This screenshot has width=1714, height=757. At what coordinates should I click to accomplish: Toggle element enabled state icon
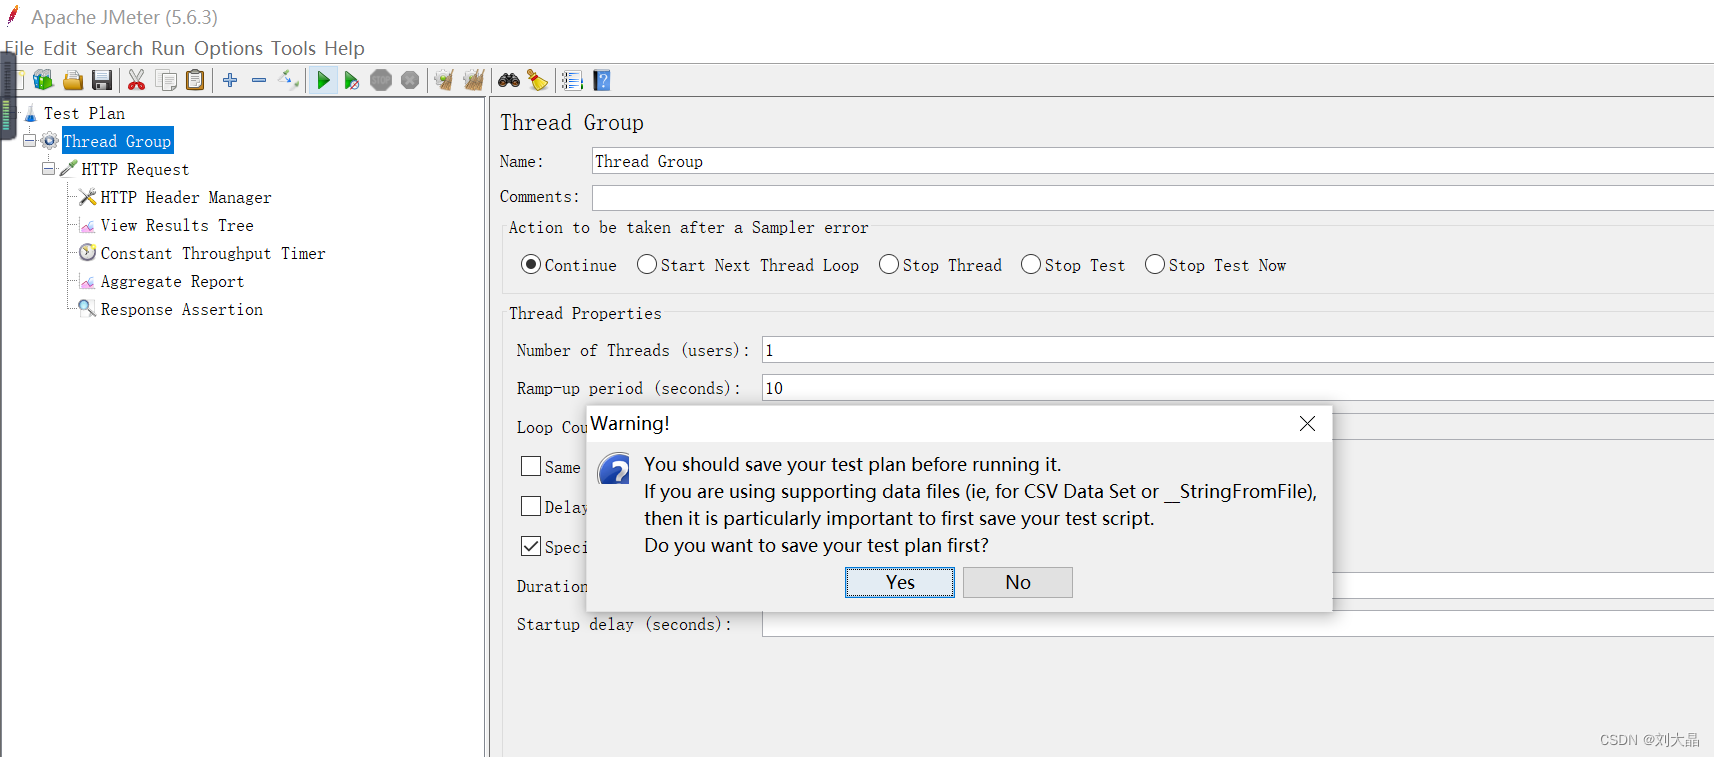[x=288, y=80]
